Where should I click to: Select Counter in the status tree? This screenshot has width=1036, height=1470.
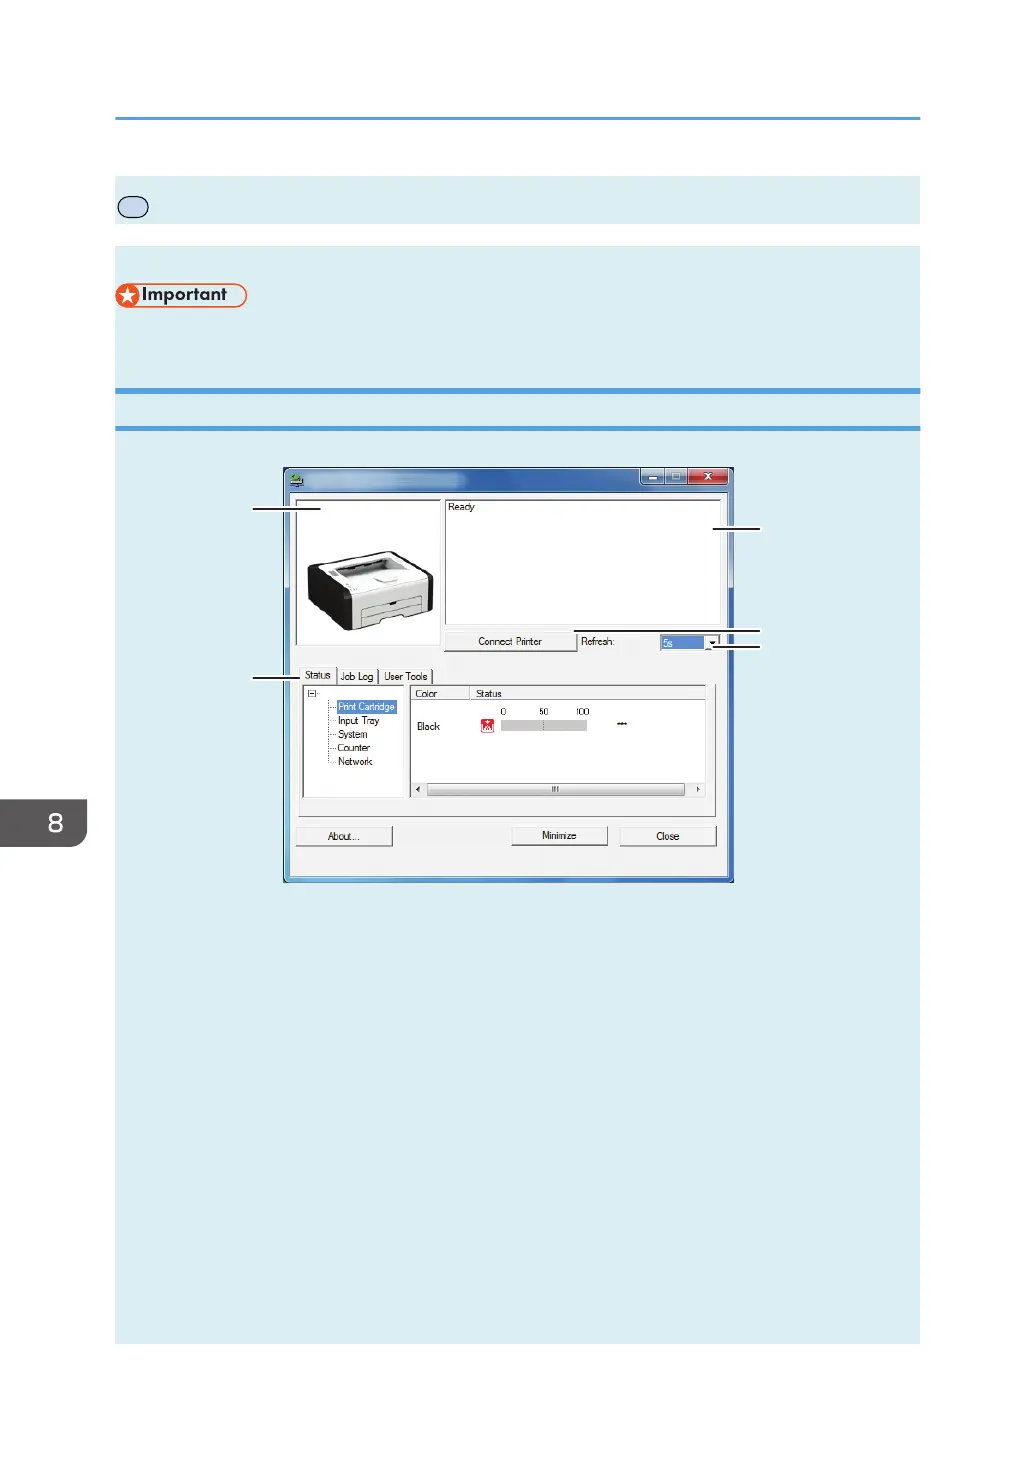354,748
